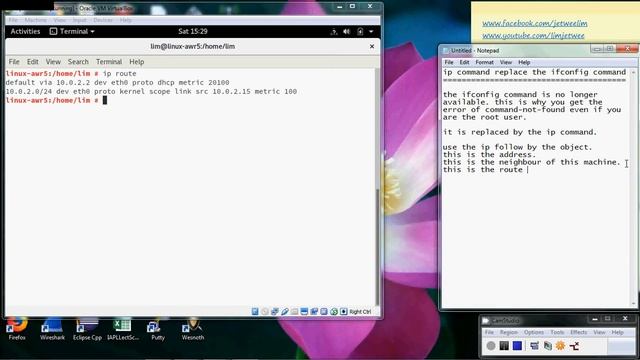Click the gray Record button in CamStudio
Image resolution: width=640 pixels, height=360 pixels.
pos(491,346)
